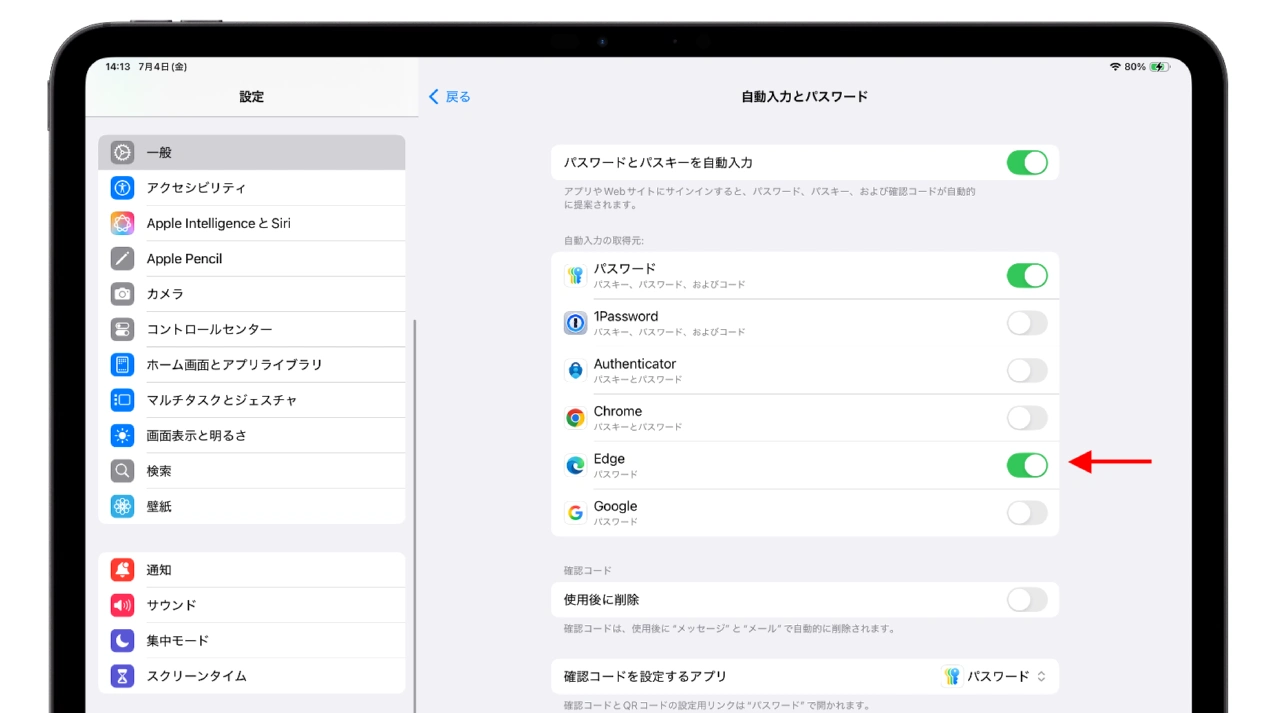
Task: Select the Apple Pencil icon
Action: click(x=122, y=259)
